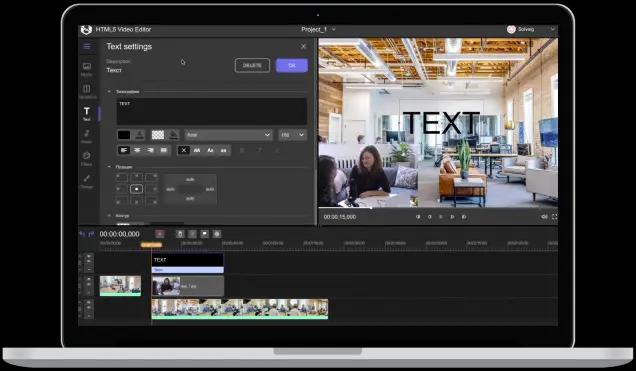
Task: Play the preview video
Action: pos(441,217)
